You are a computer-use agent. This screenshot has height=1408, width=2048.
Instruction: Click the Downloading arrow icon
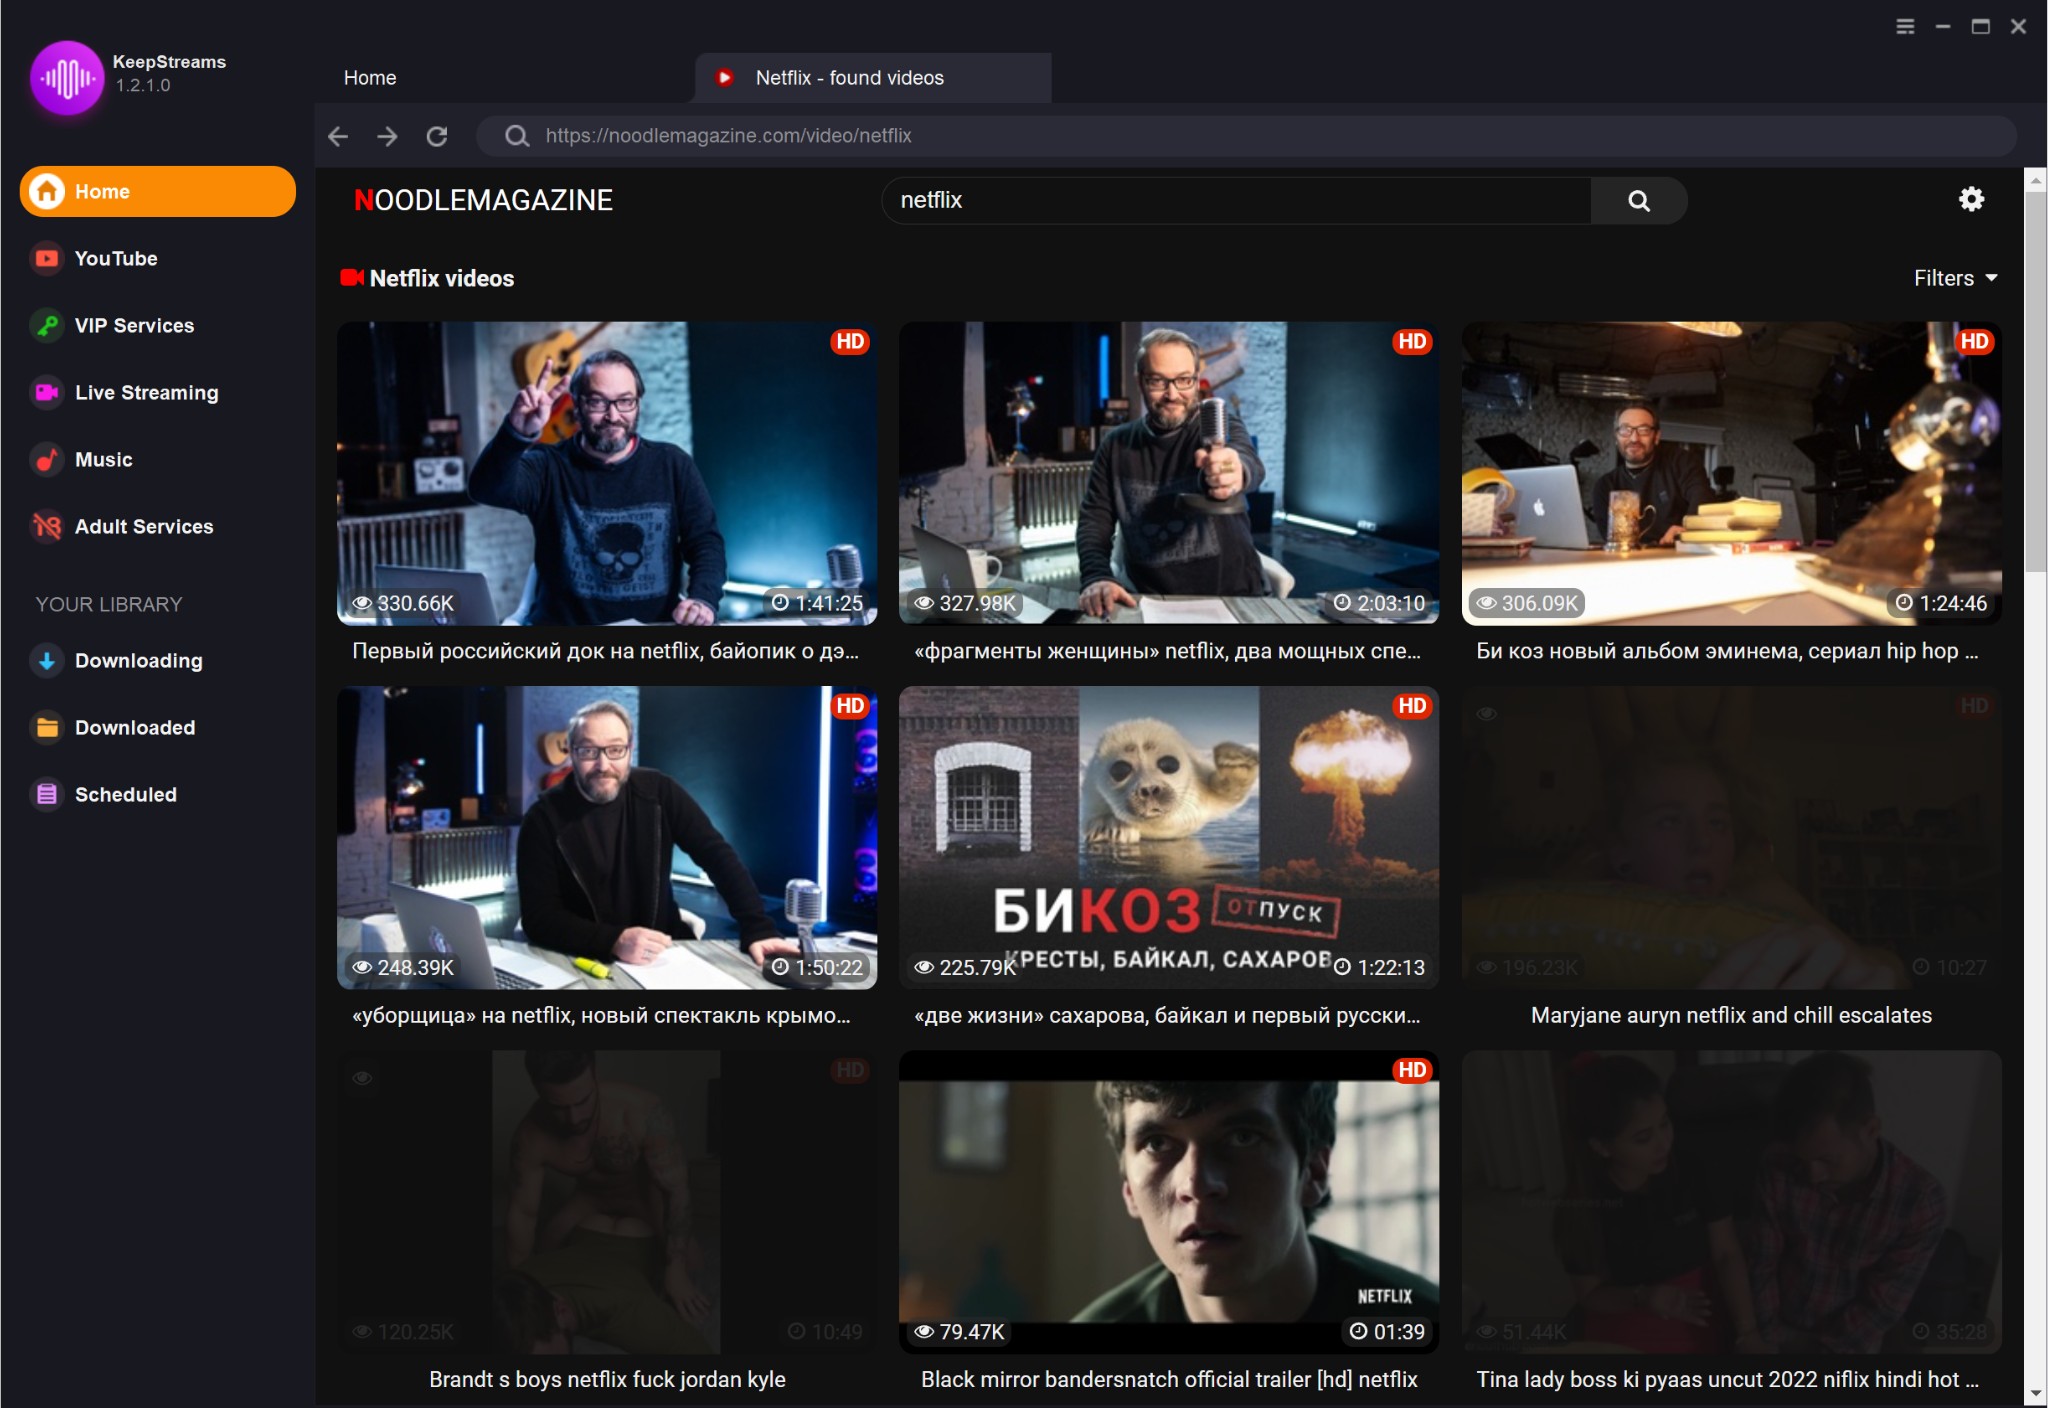click(46, 660)
